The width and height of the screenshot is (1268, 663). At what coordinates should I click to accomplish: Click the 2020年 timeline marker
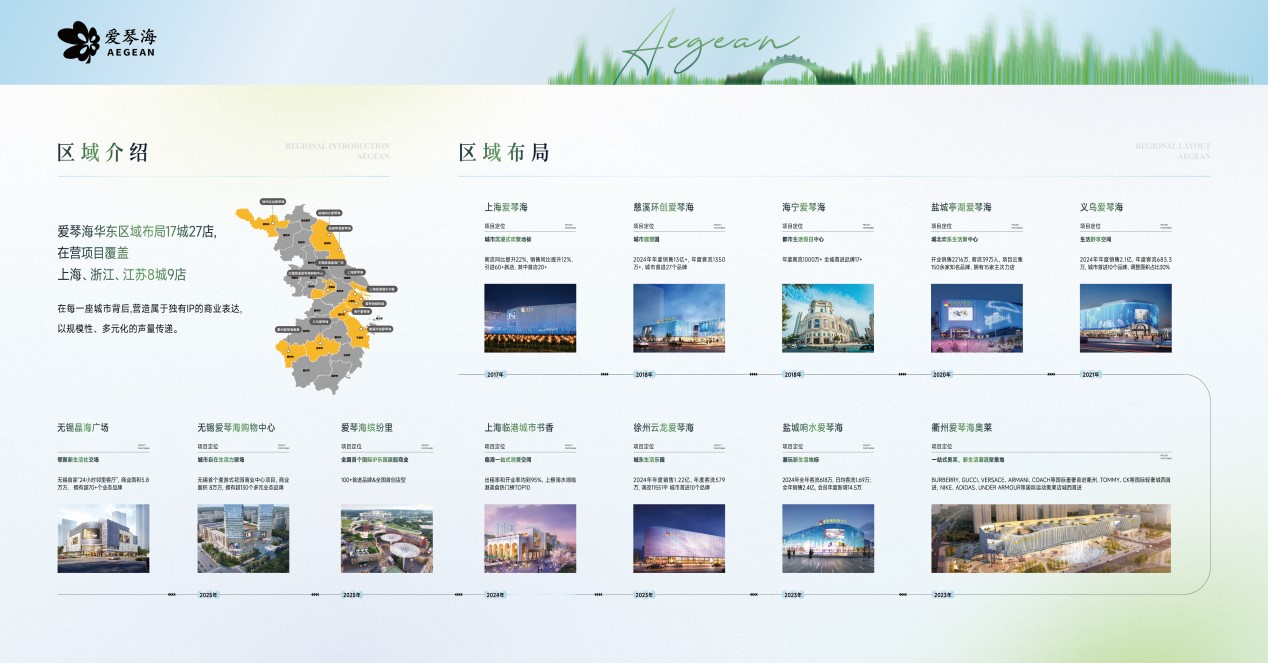(x=942, y=375)
